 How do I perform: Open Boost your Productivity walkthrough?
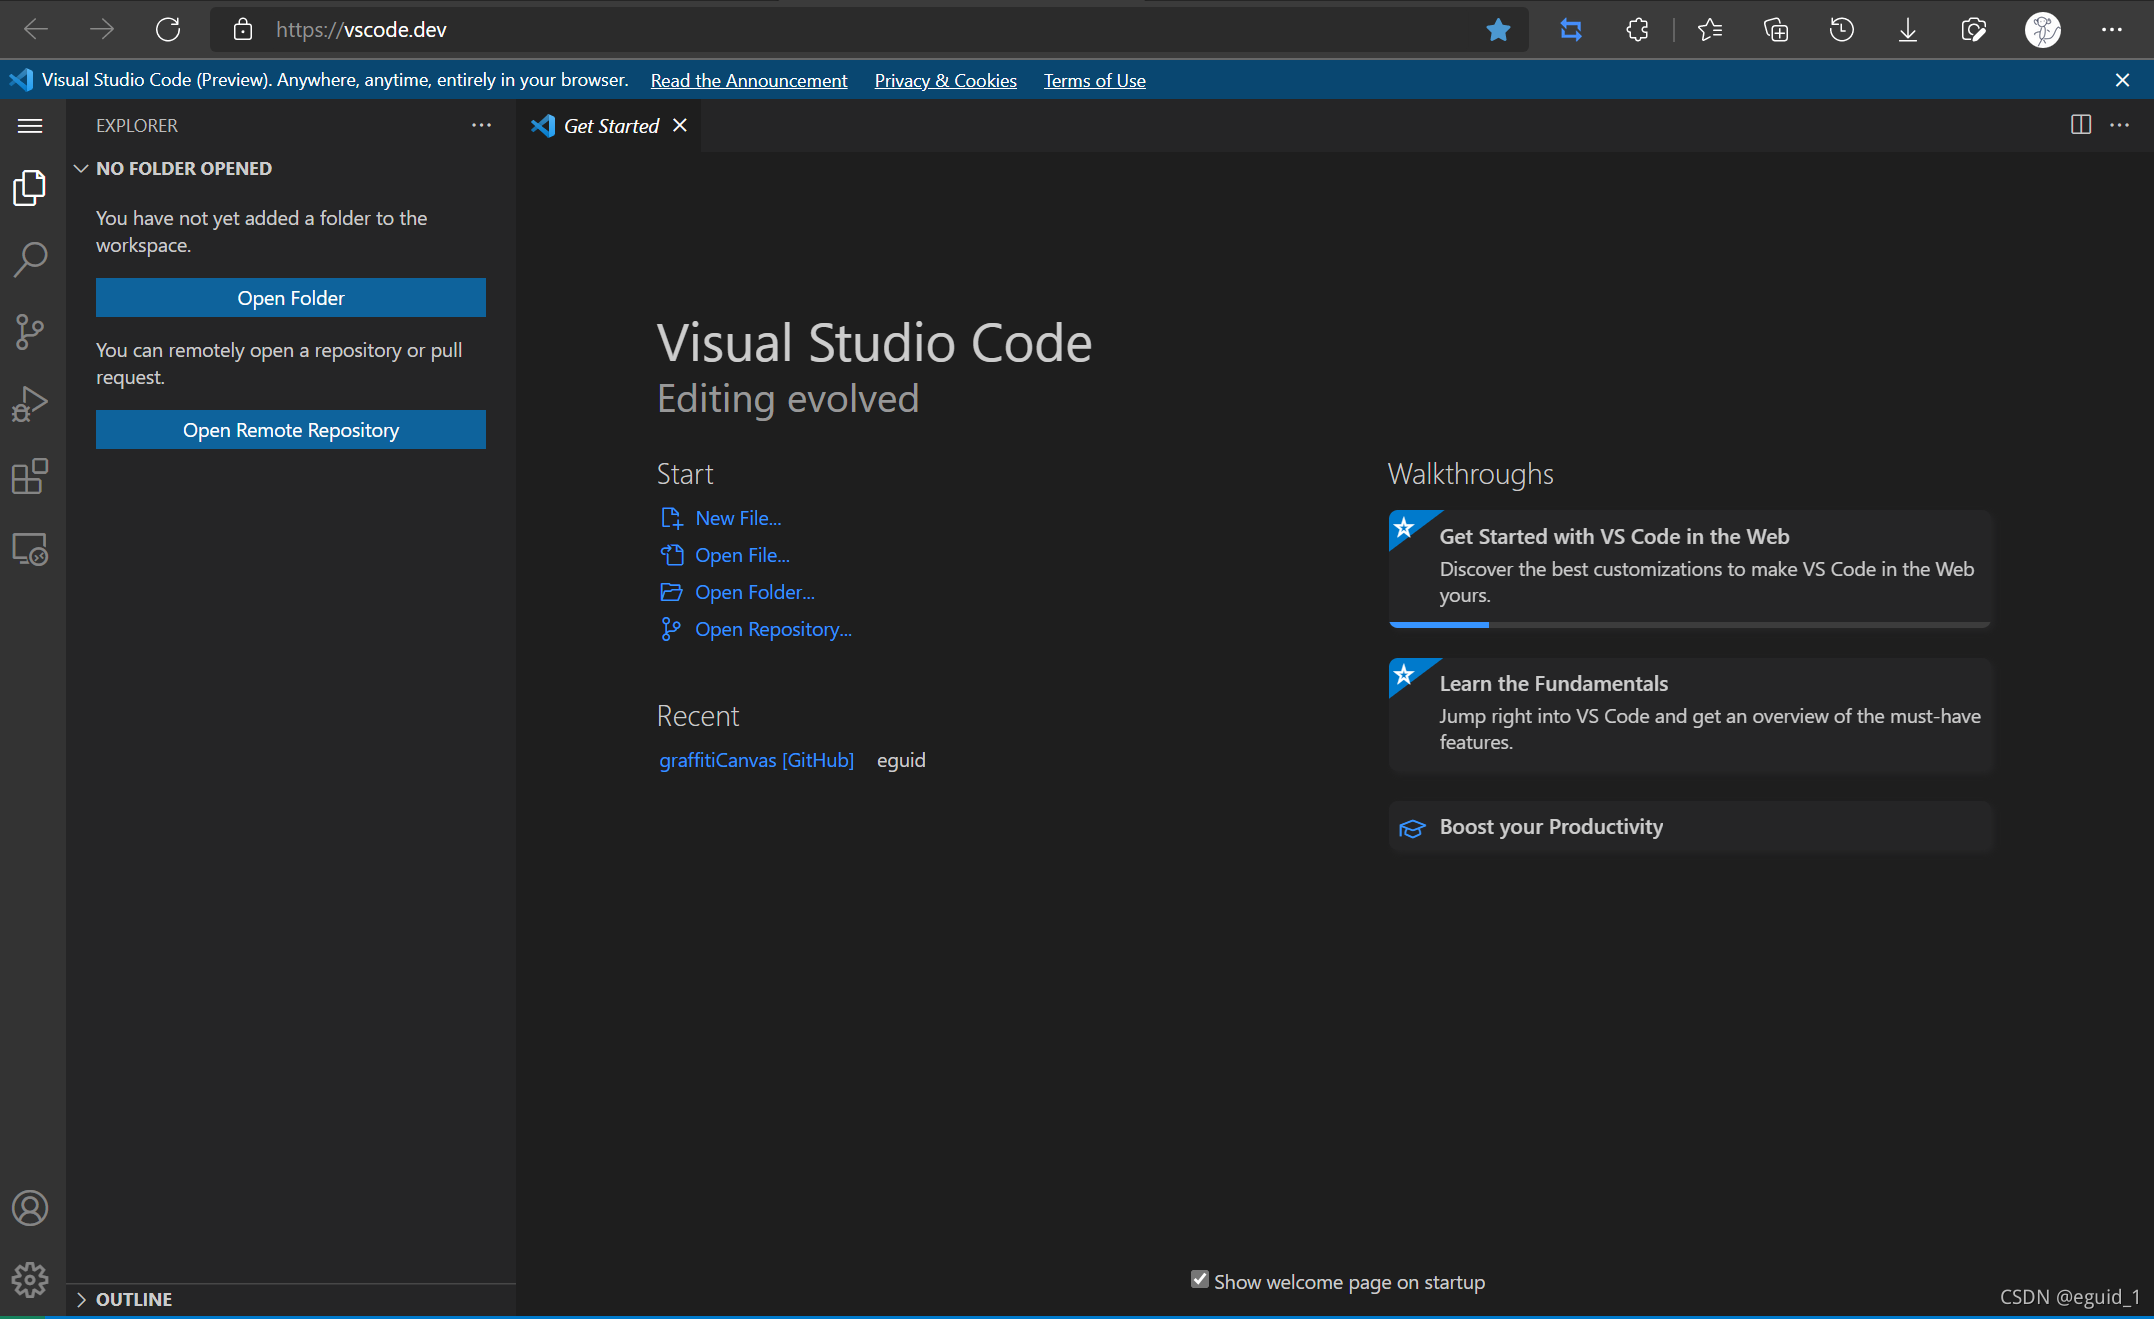click(1690, 827)
